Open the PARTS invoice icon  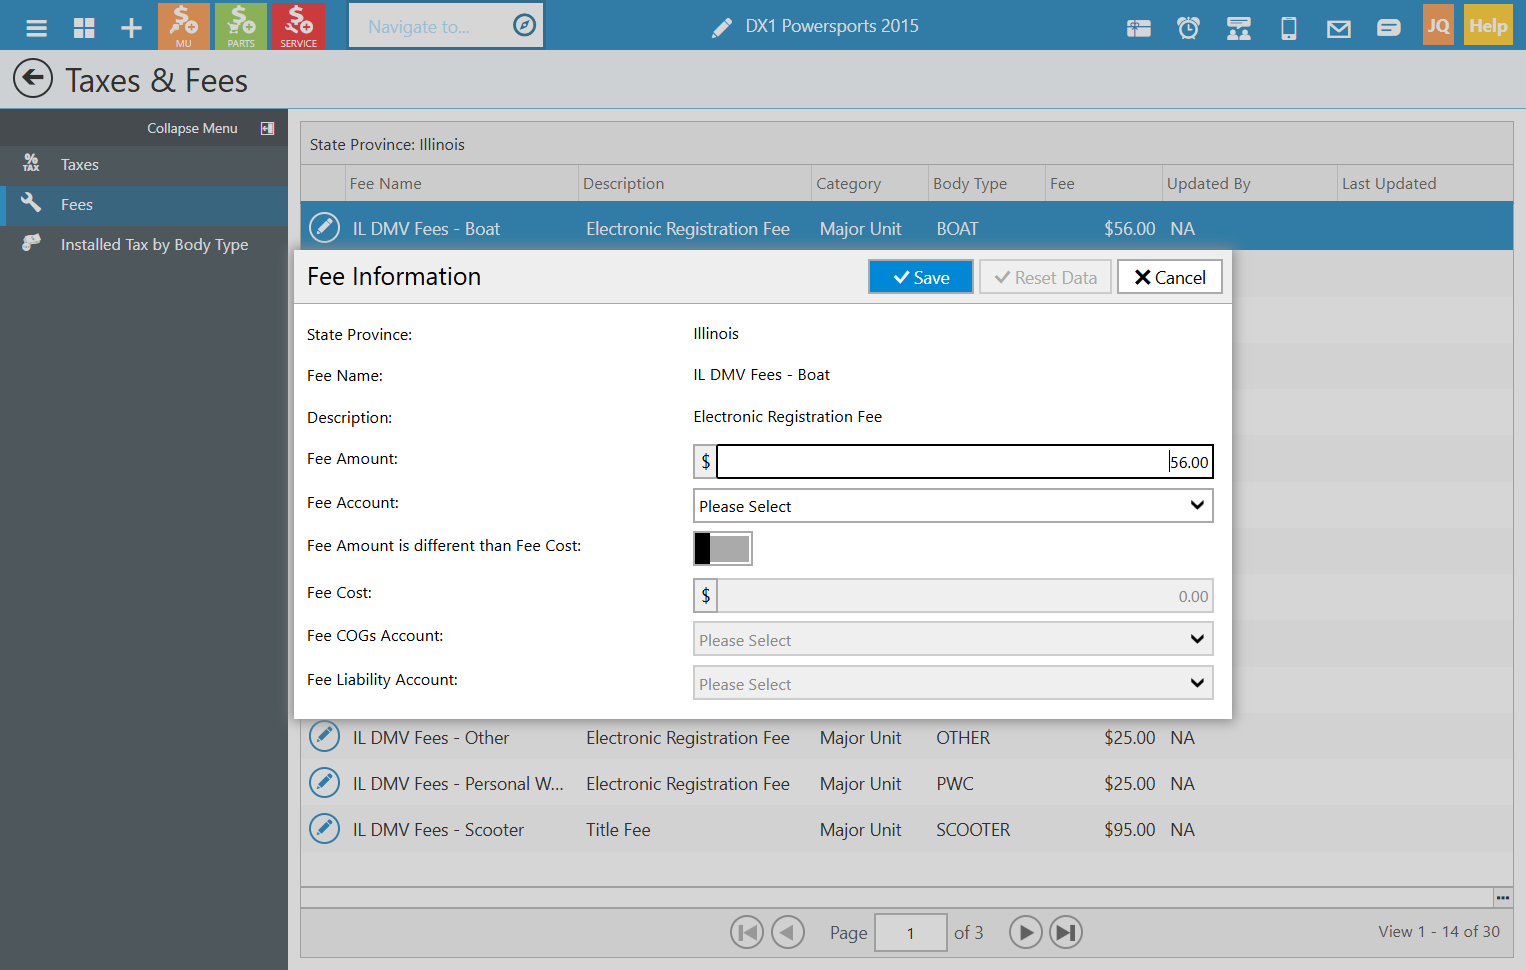(x=241, y=26)
